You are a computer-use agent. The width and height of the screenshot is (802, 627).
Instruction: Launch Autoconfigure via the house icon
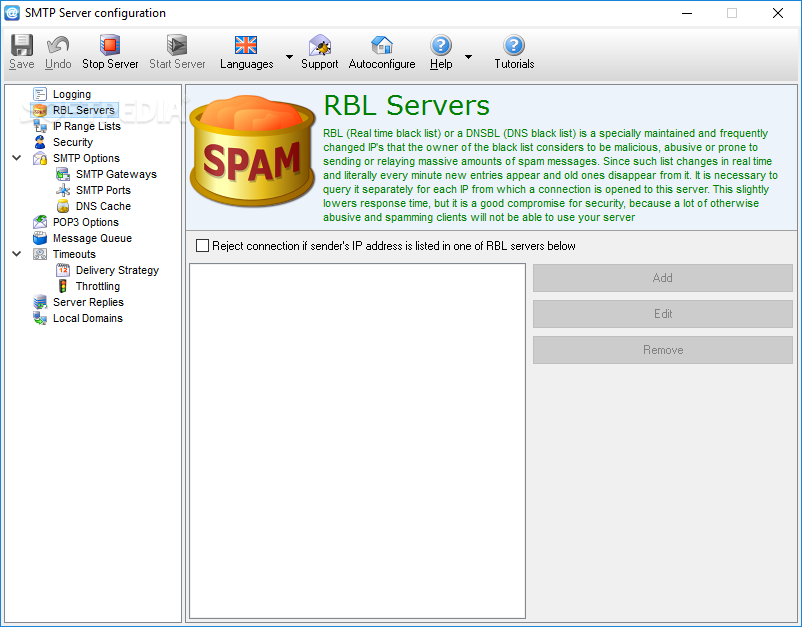click(x=382, y=45)
